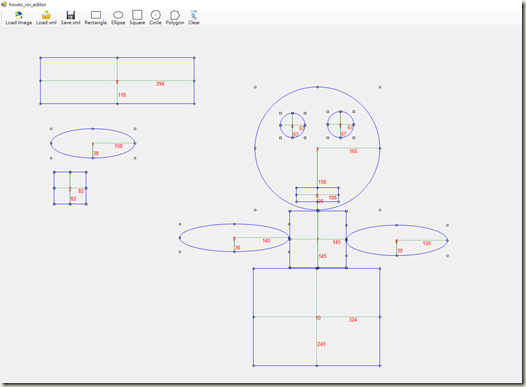The width and height of the screenshot is (526, 387).
Task: Click the right tip handle of right arm ellipse
Action: (448, 240)
